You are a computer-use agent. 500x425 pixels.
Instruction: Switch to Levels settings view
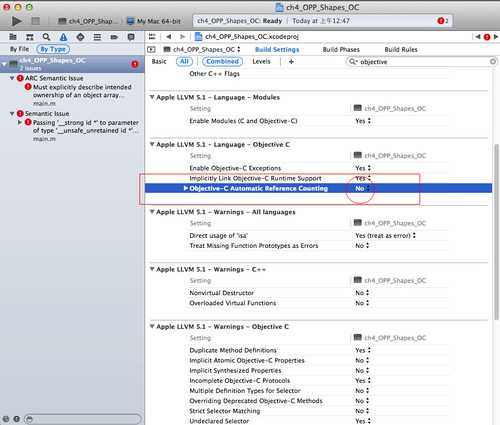pyautogui.click(x=261, y=61)
